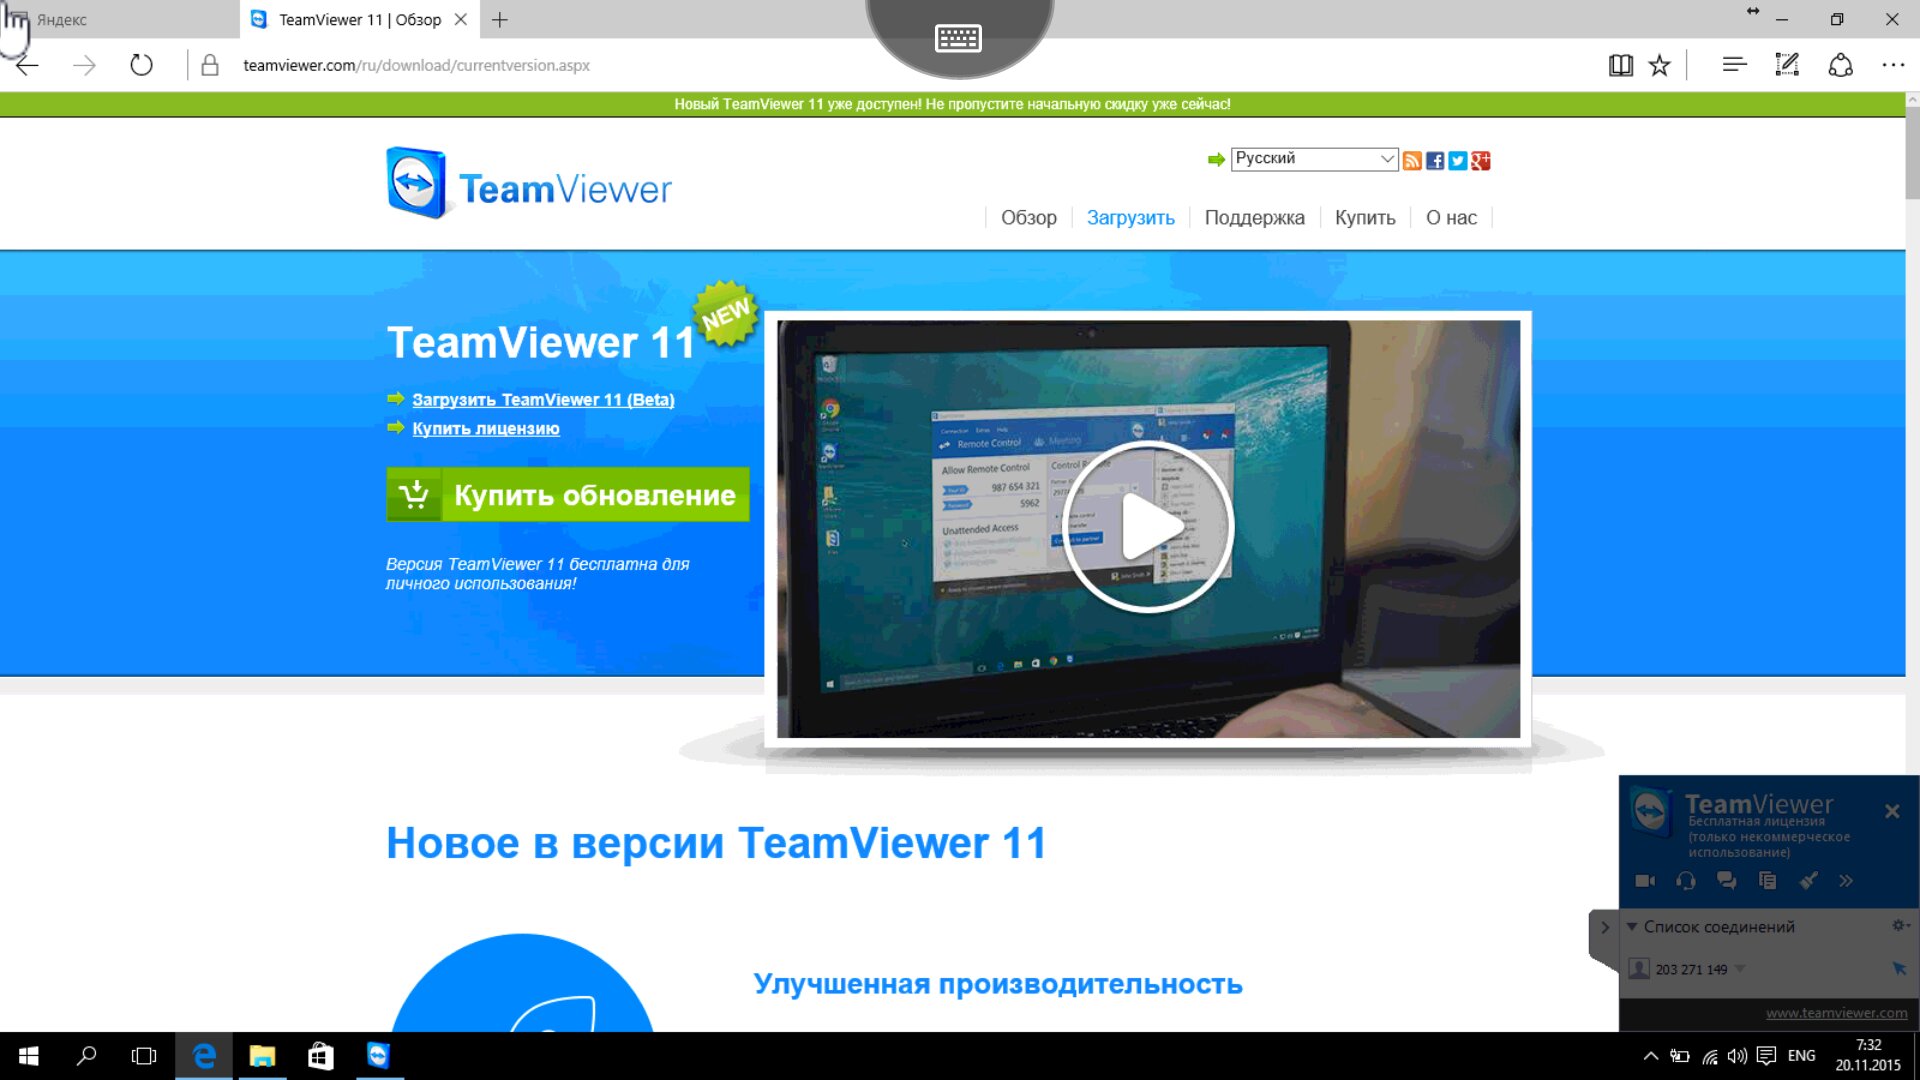Click Загрузить TeamViewer 11 (Beta) link
Image resolution: width=1920 pixels, height=1080 pixels.
click(x=543, y=400)
